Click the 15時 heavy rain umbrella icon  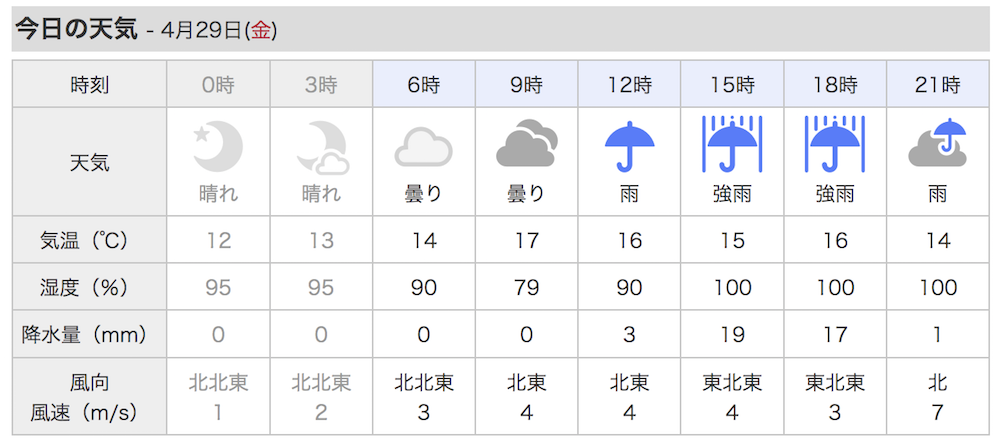pos(732,144)
